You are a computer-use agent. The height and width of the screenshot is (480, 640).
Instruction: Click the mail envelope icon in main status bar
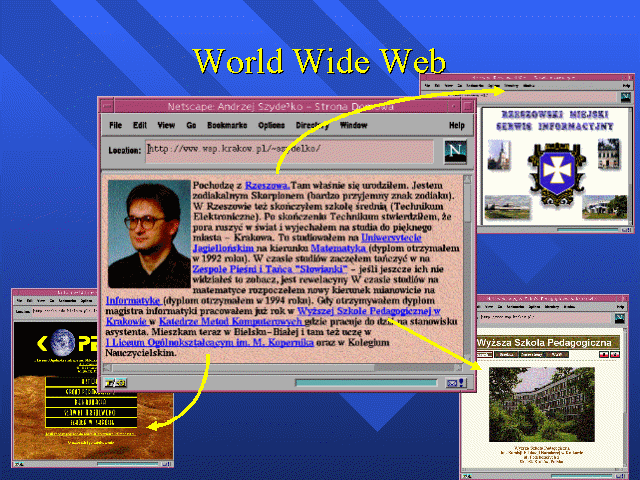tap(451, 383)
